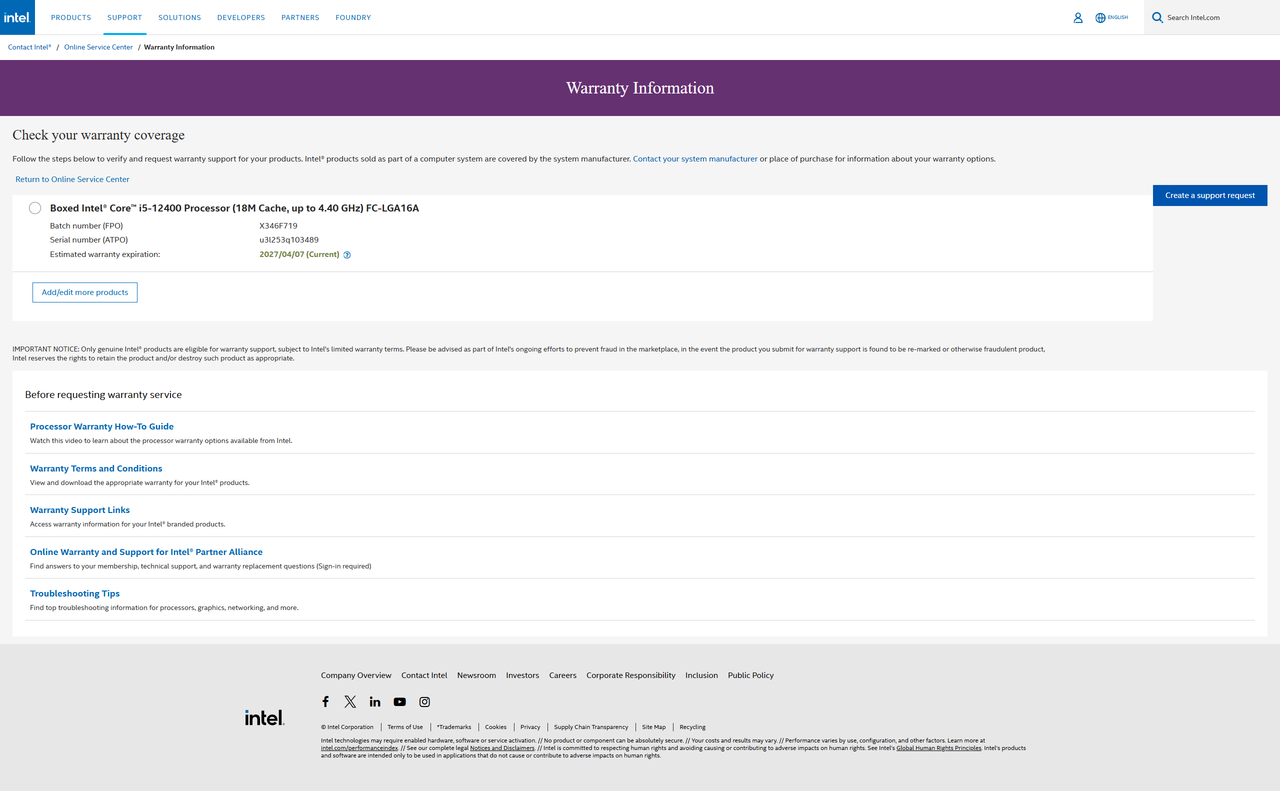
Task: Open Warranty Support Links
Action: coord(80,510)
